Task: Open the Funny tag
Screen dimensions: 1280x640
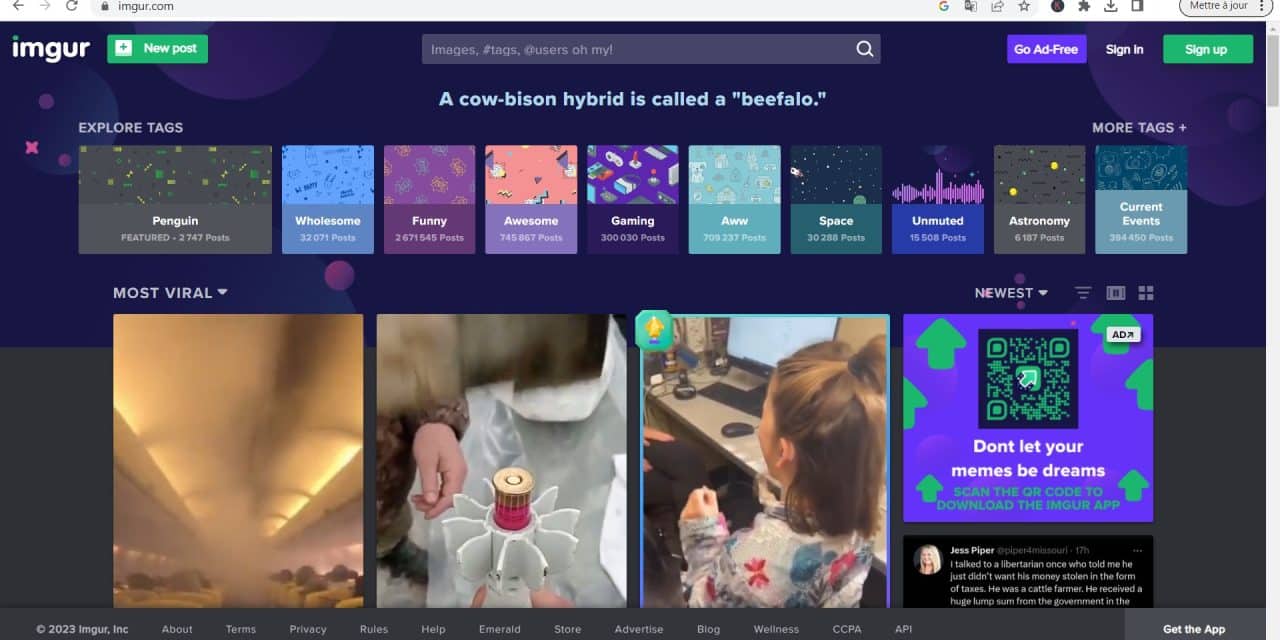Action: 429,199
